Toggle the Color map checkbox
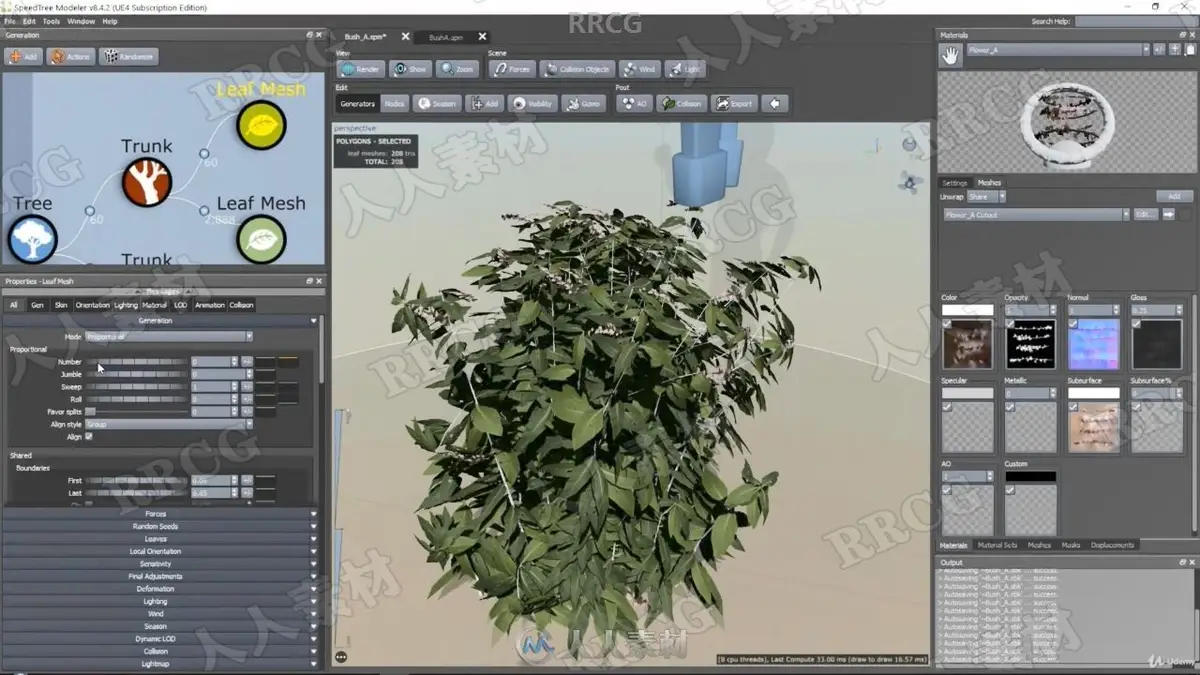Image resolution: width=1200 pixels, height=675 pixels. pyautogui.click(x=947, y=324)
